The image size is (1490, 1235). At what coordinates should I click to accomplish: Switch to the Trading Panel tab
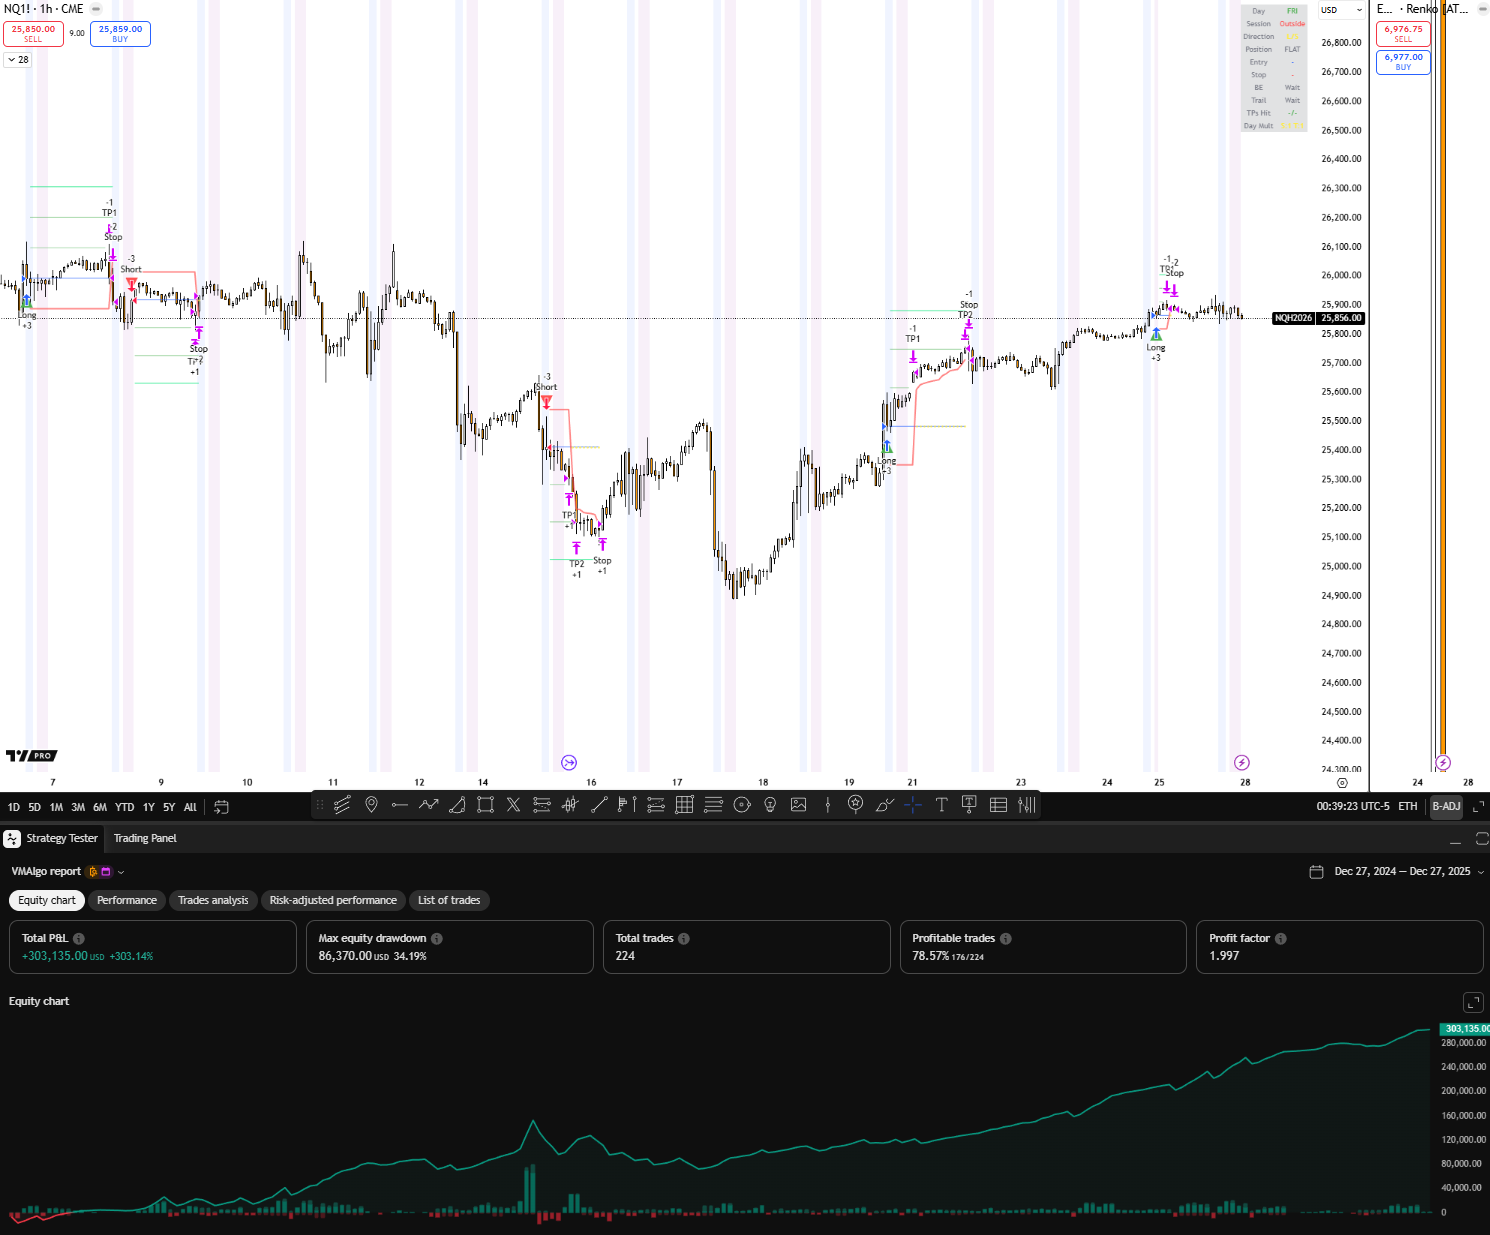click(145, 838)
